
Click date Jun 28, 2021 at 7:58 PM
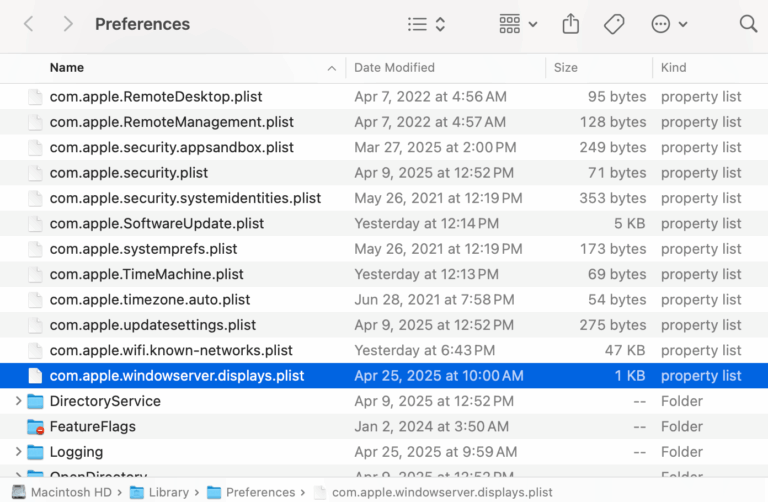(x=434, y=300)
